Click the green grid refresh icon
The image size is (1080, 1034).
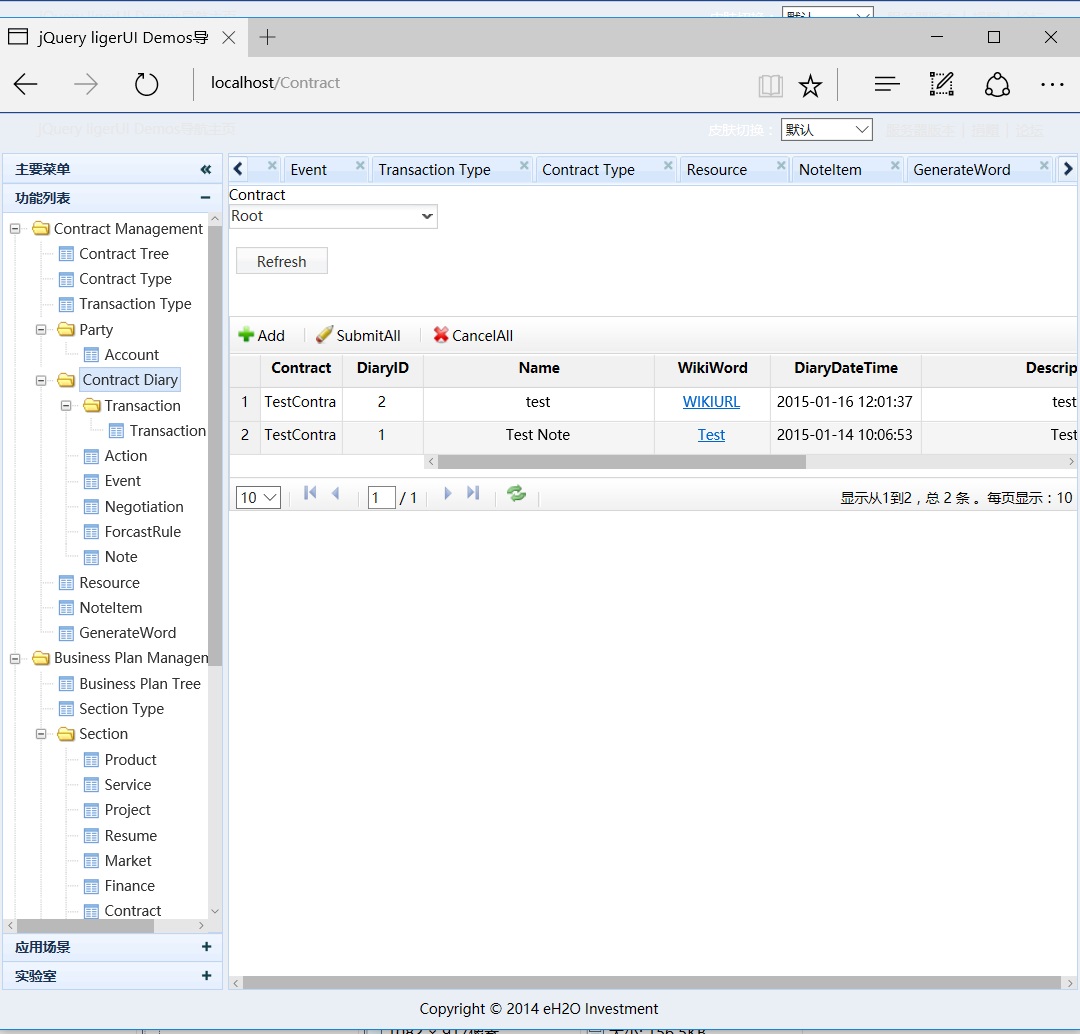pyautogui.click(x=516, y=494)
